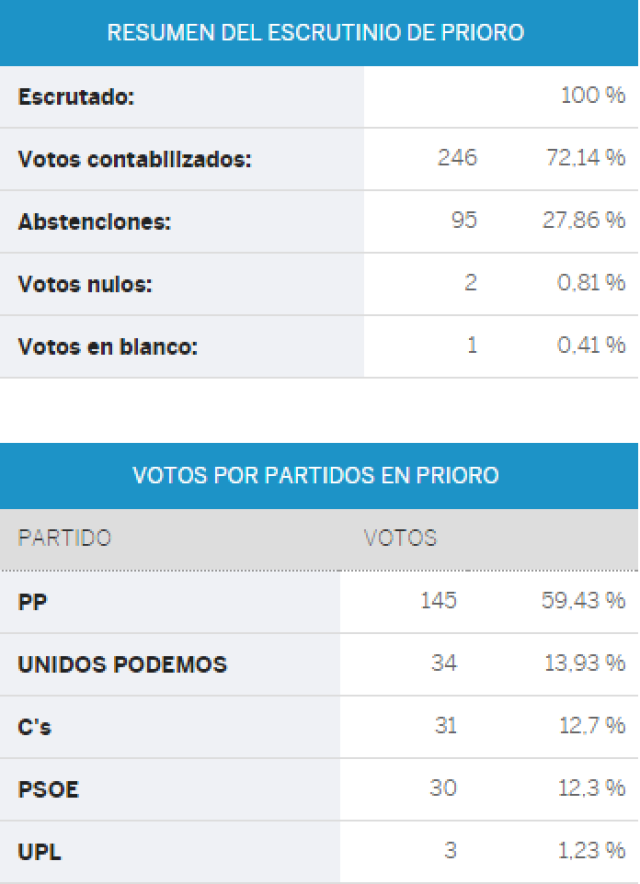Click the 1,23 % UPL percentage
640x884 pixels.
pos(592,851)
